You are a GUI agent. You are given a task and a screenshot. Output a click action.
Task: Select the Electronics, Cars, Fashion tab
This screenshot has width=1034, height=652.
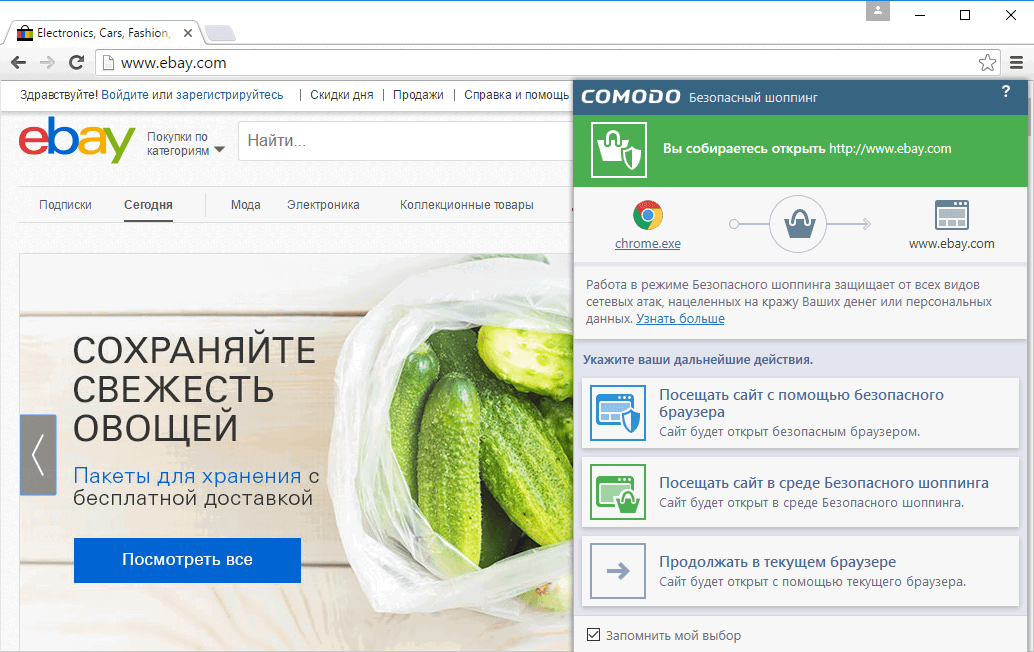[x=102, y=33]
